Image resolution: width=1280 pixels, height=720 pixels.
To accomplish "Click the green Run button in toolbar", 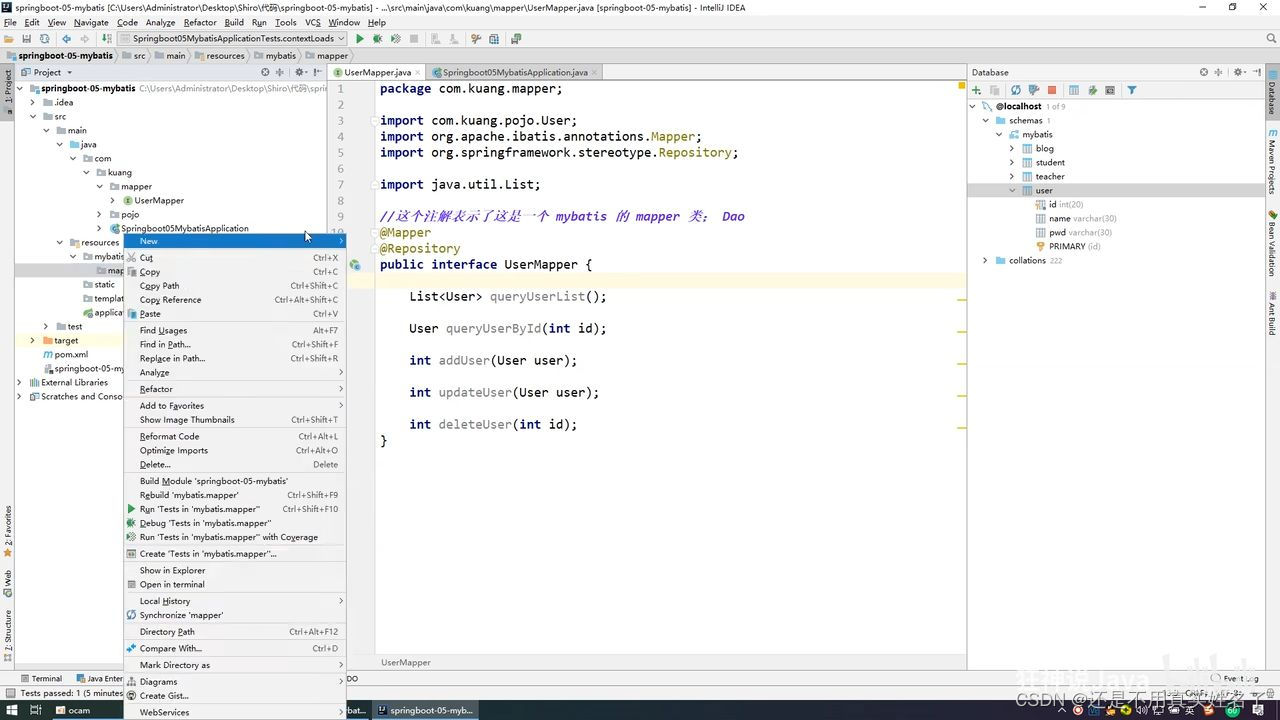I will 360,39.
